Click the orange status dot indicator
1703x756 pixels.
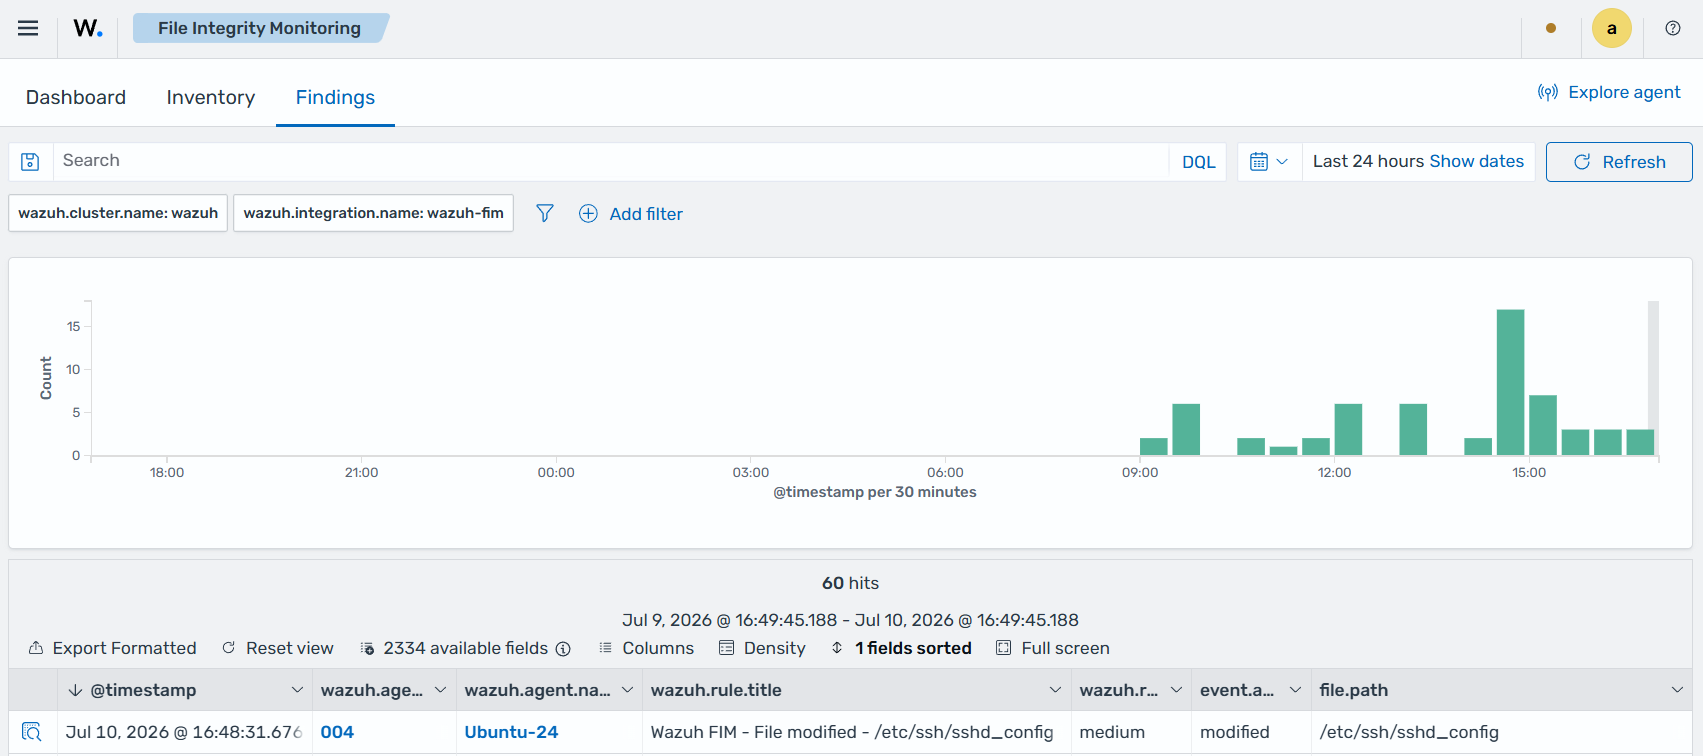(1551, 28)
